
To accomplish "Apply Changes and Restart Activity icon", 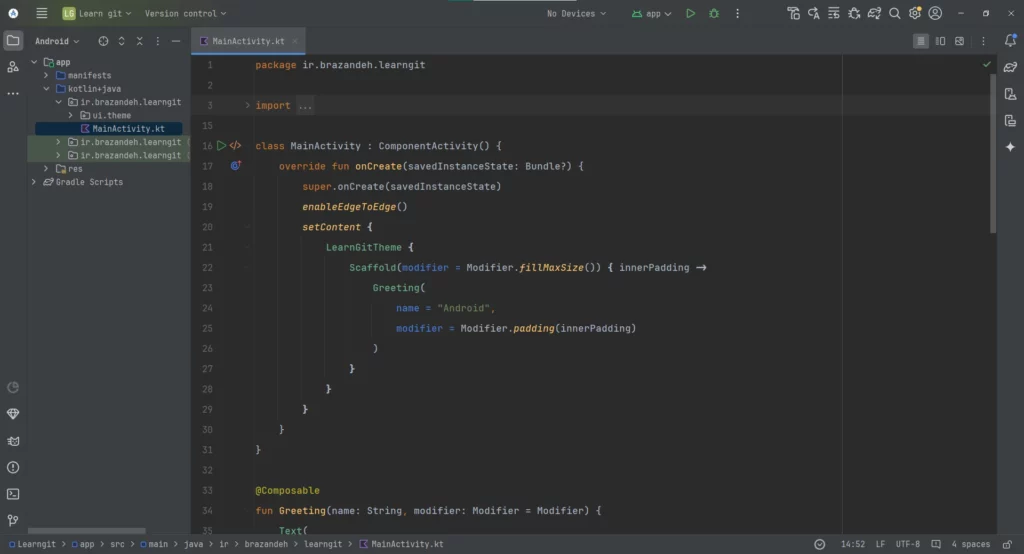I will coord(814,13).
